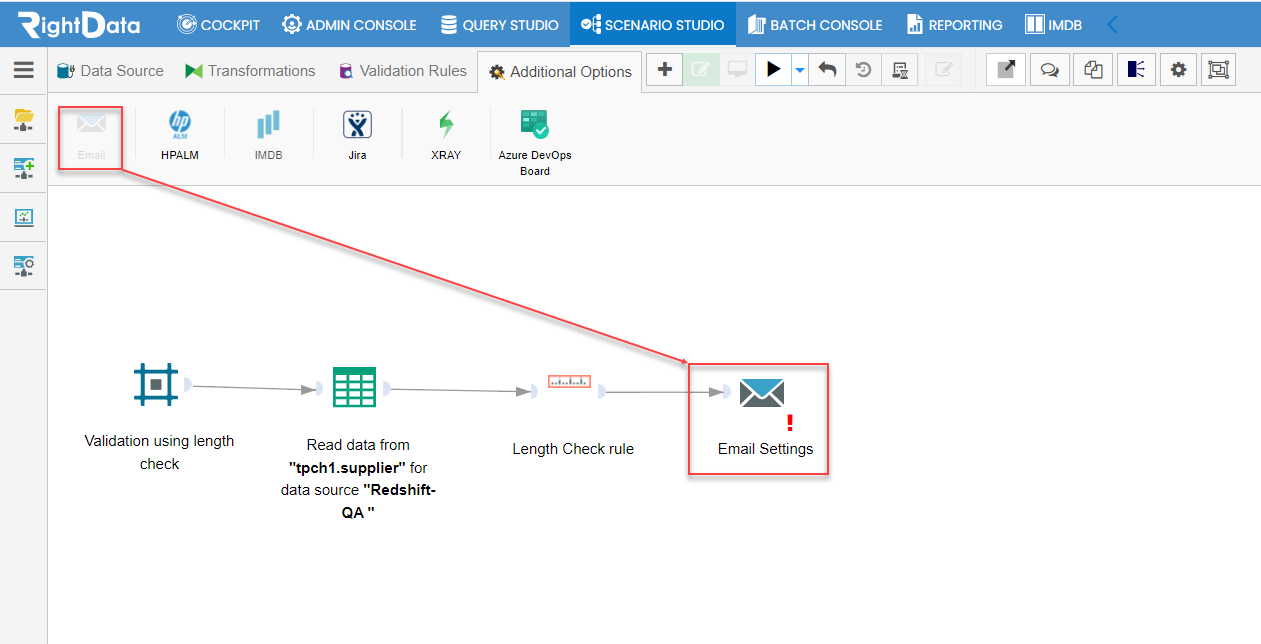The image size is (1261, 644).
Task: Open folder icon in left sidebar
Action: [24, 120]
